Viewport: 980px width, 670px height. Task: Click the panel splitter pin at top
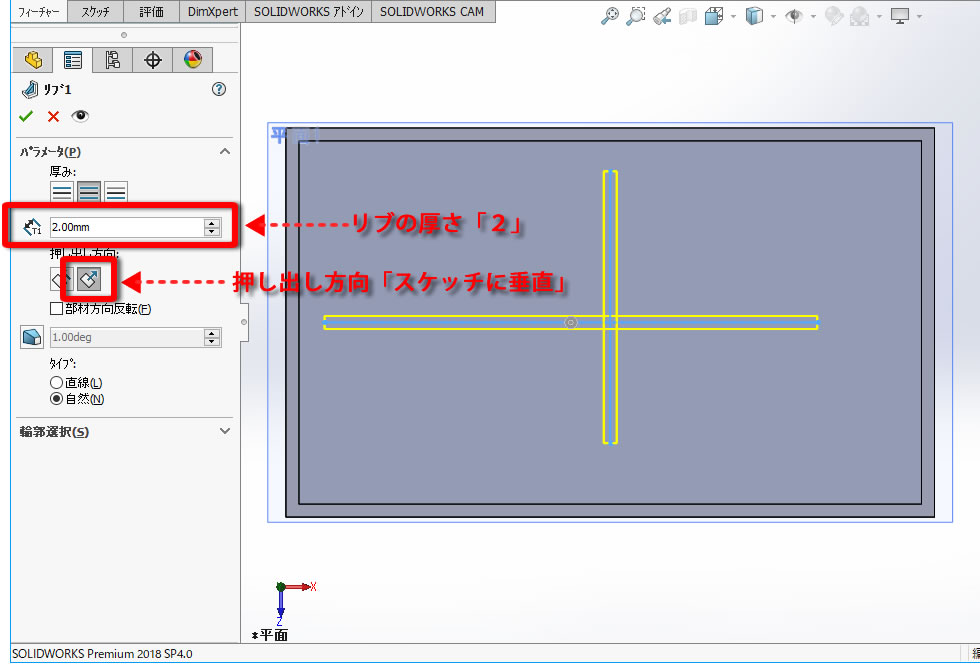124,35
